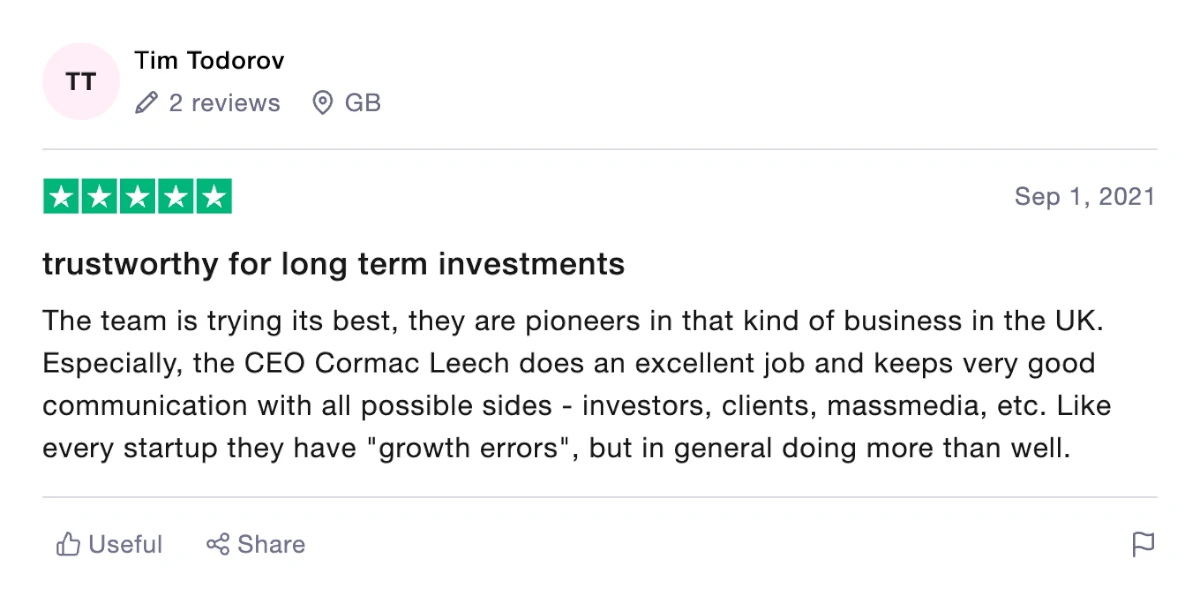Flag this review with the flag icon

click(1142, 544)
